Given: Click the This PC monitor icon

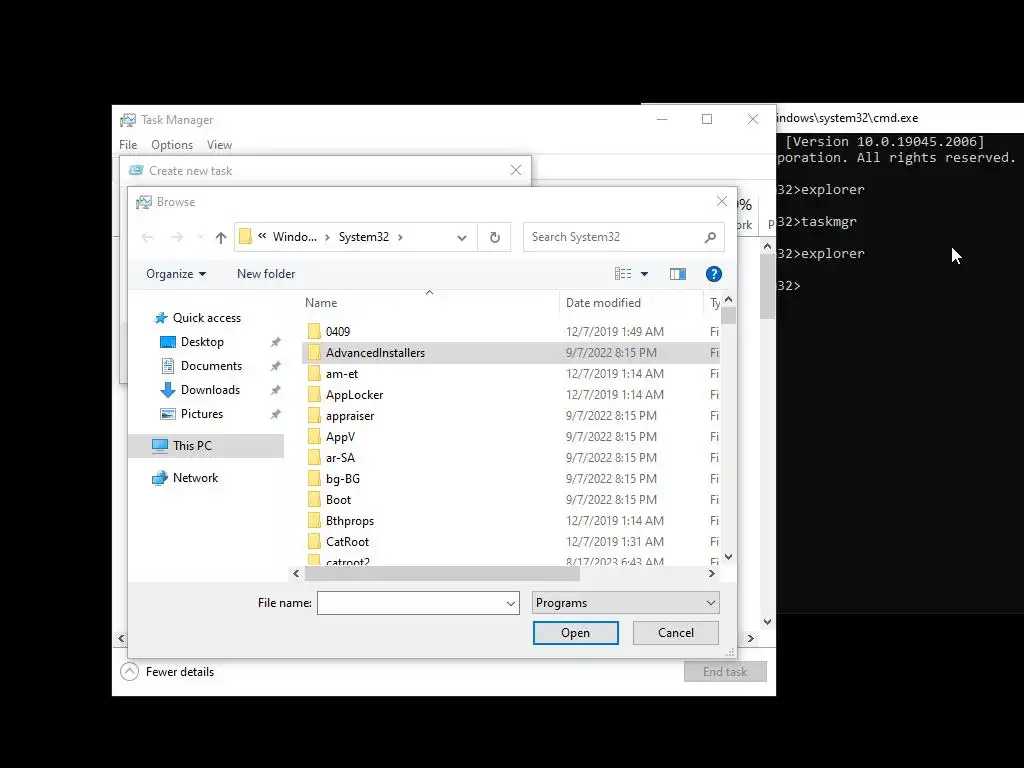Looking at the screenshot, I should (159, 446).
